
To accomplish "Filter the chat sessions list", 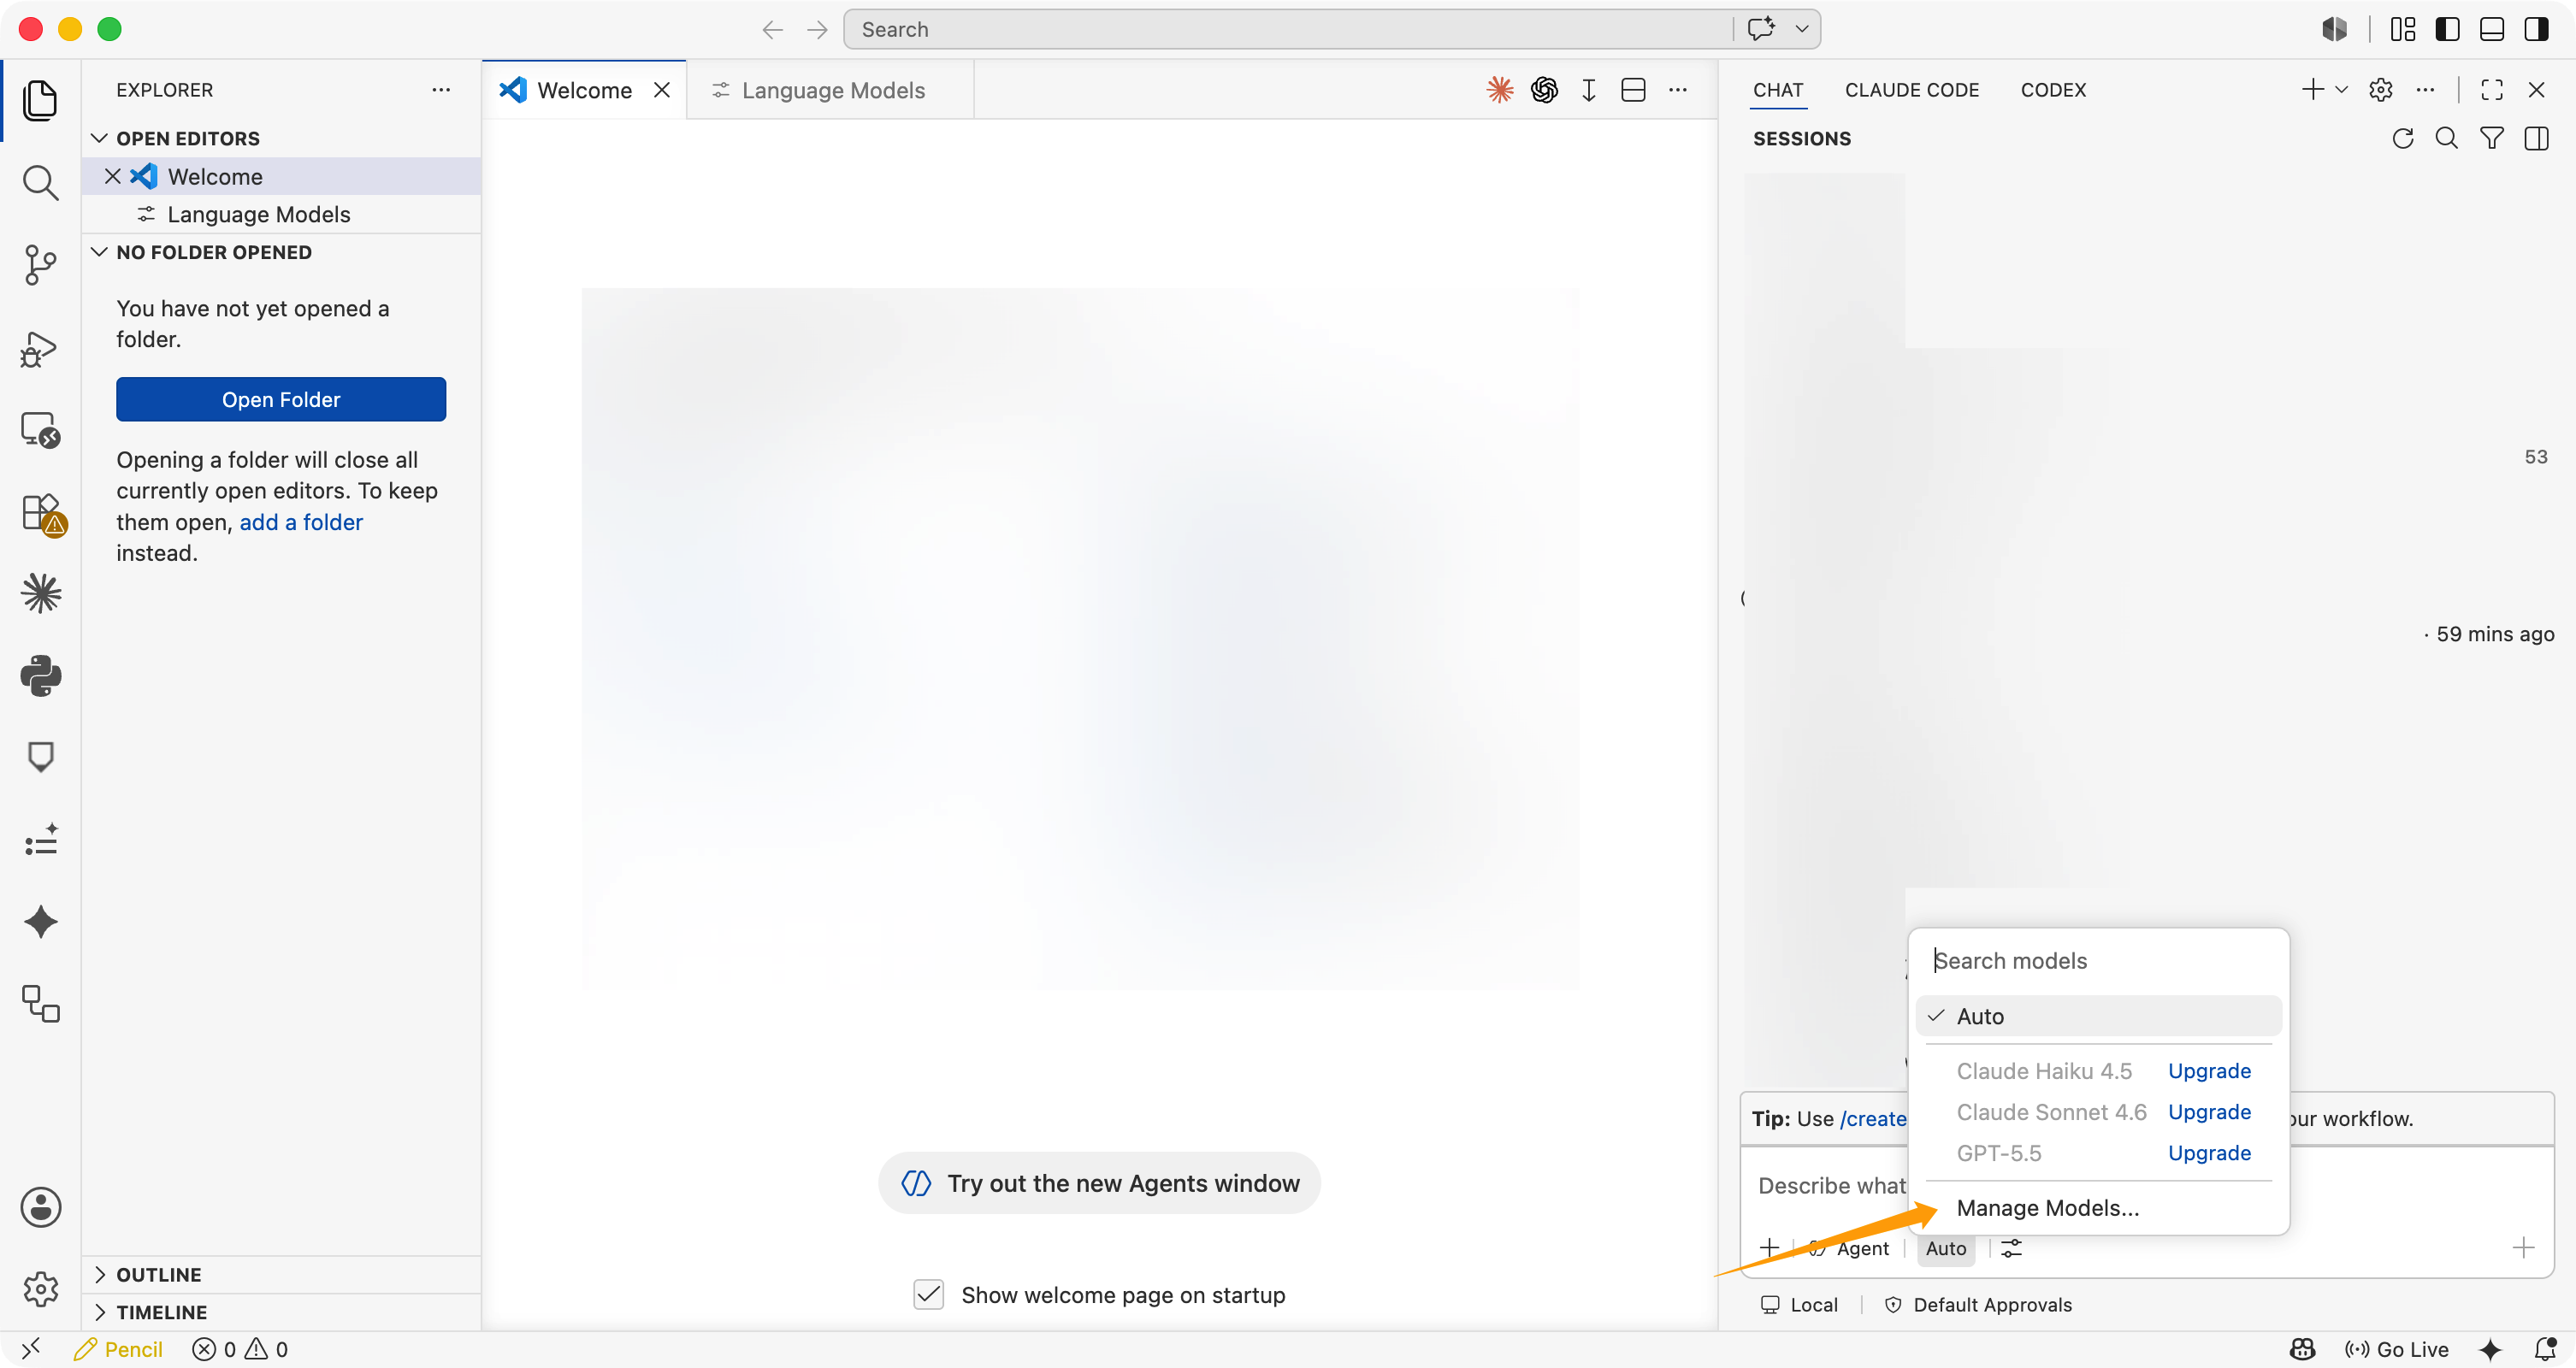I will pyautogui.click(x=2491, y=138).
